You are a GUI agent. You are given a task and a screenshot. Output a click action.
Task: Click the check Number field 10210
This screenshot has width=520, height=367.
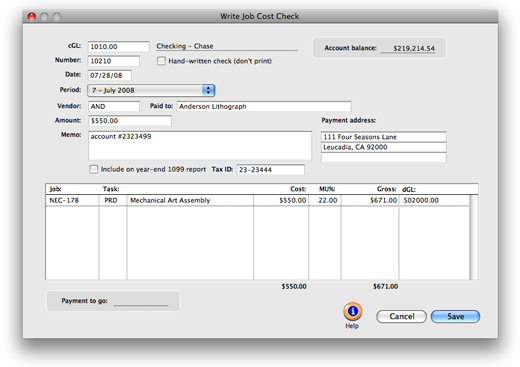(x=114, y=61)
